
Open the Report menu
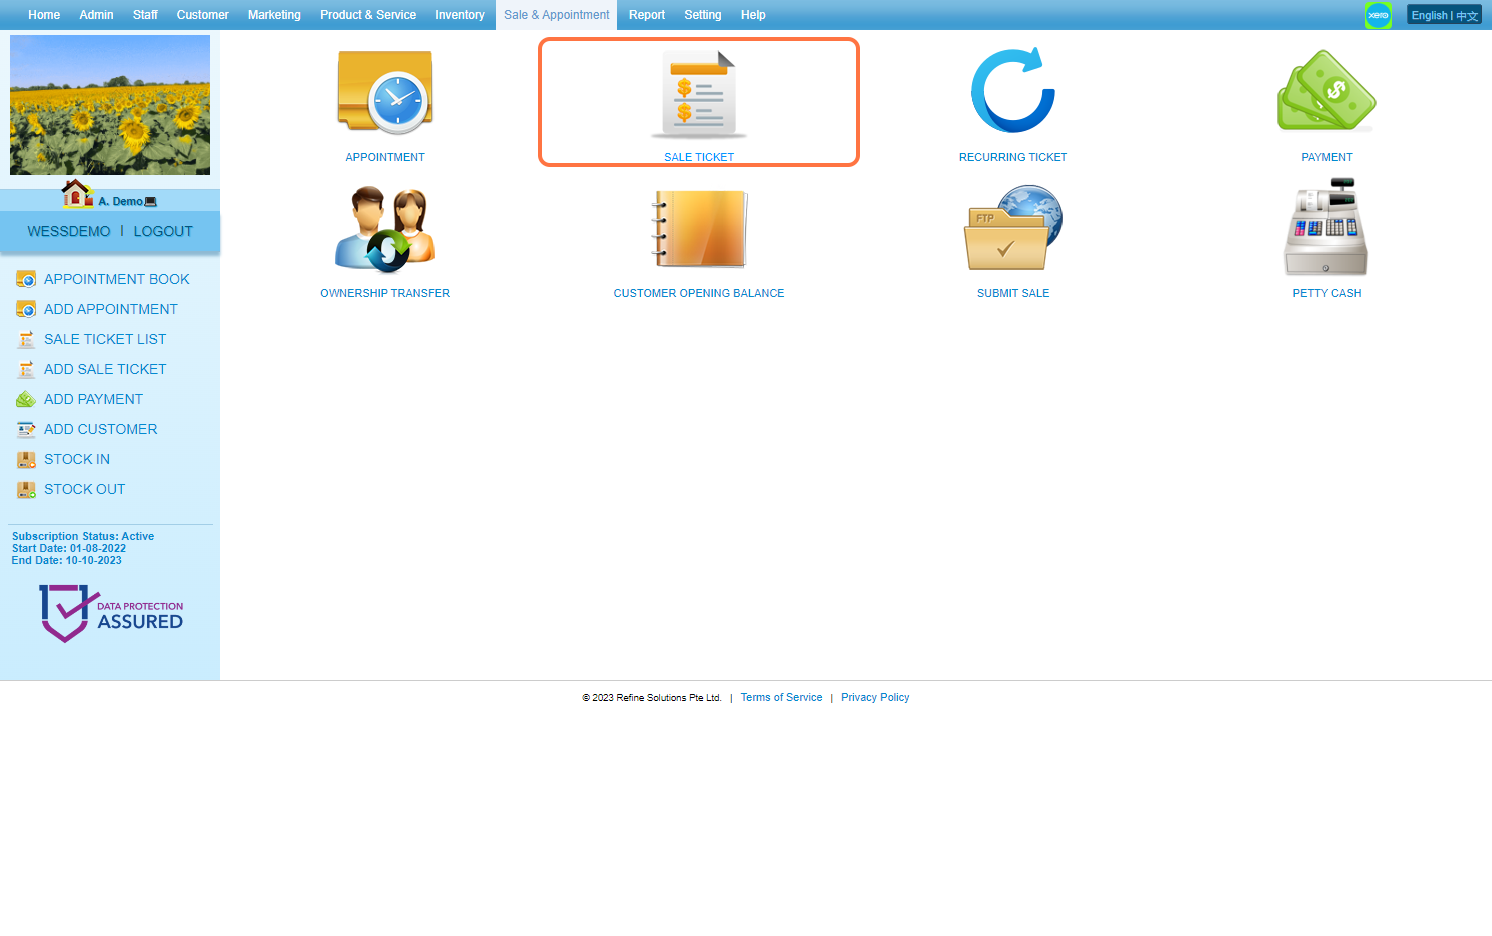pos(647,15)
